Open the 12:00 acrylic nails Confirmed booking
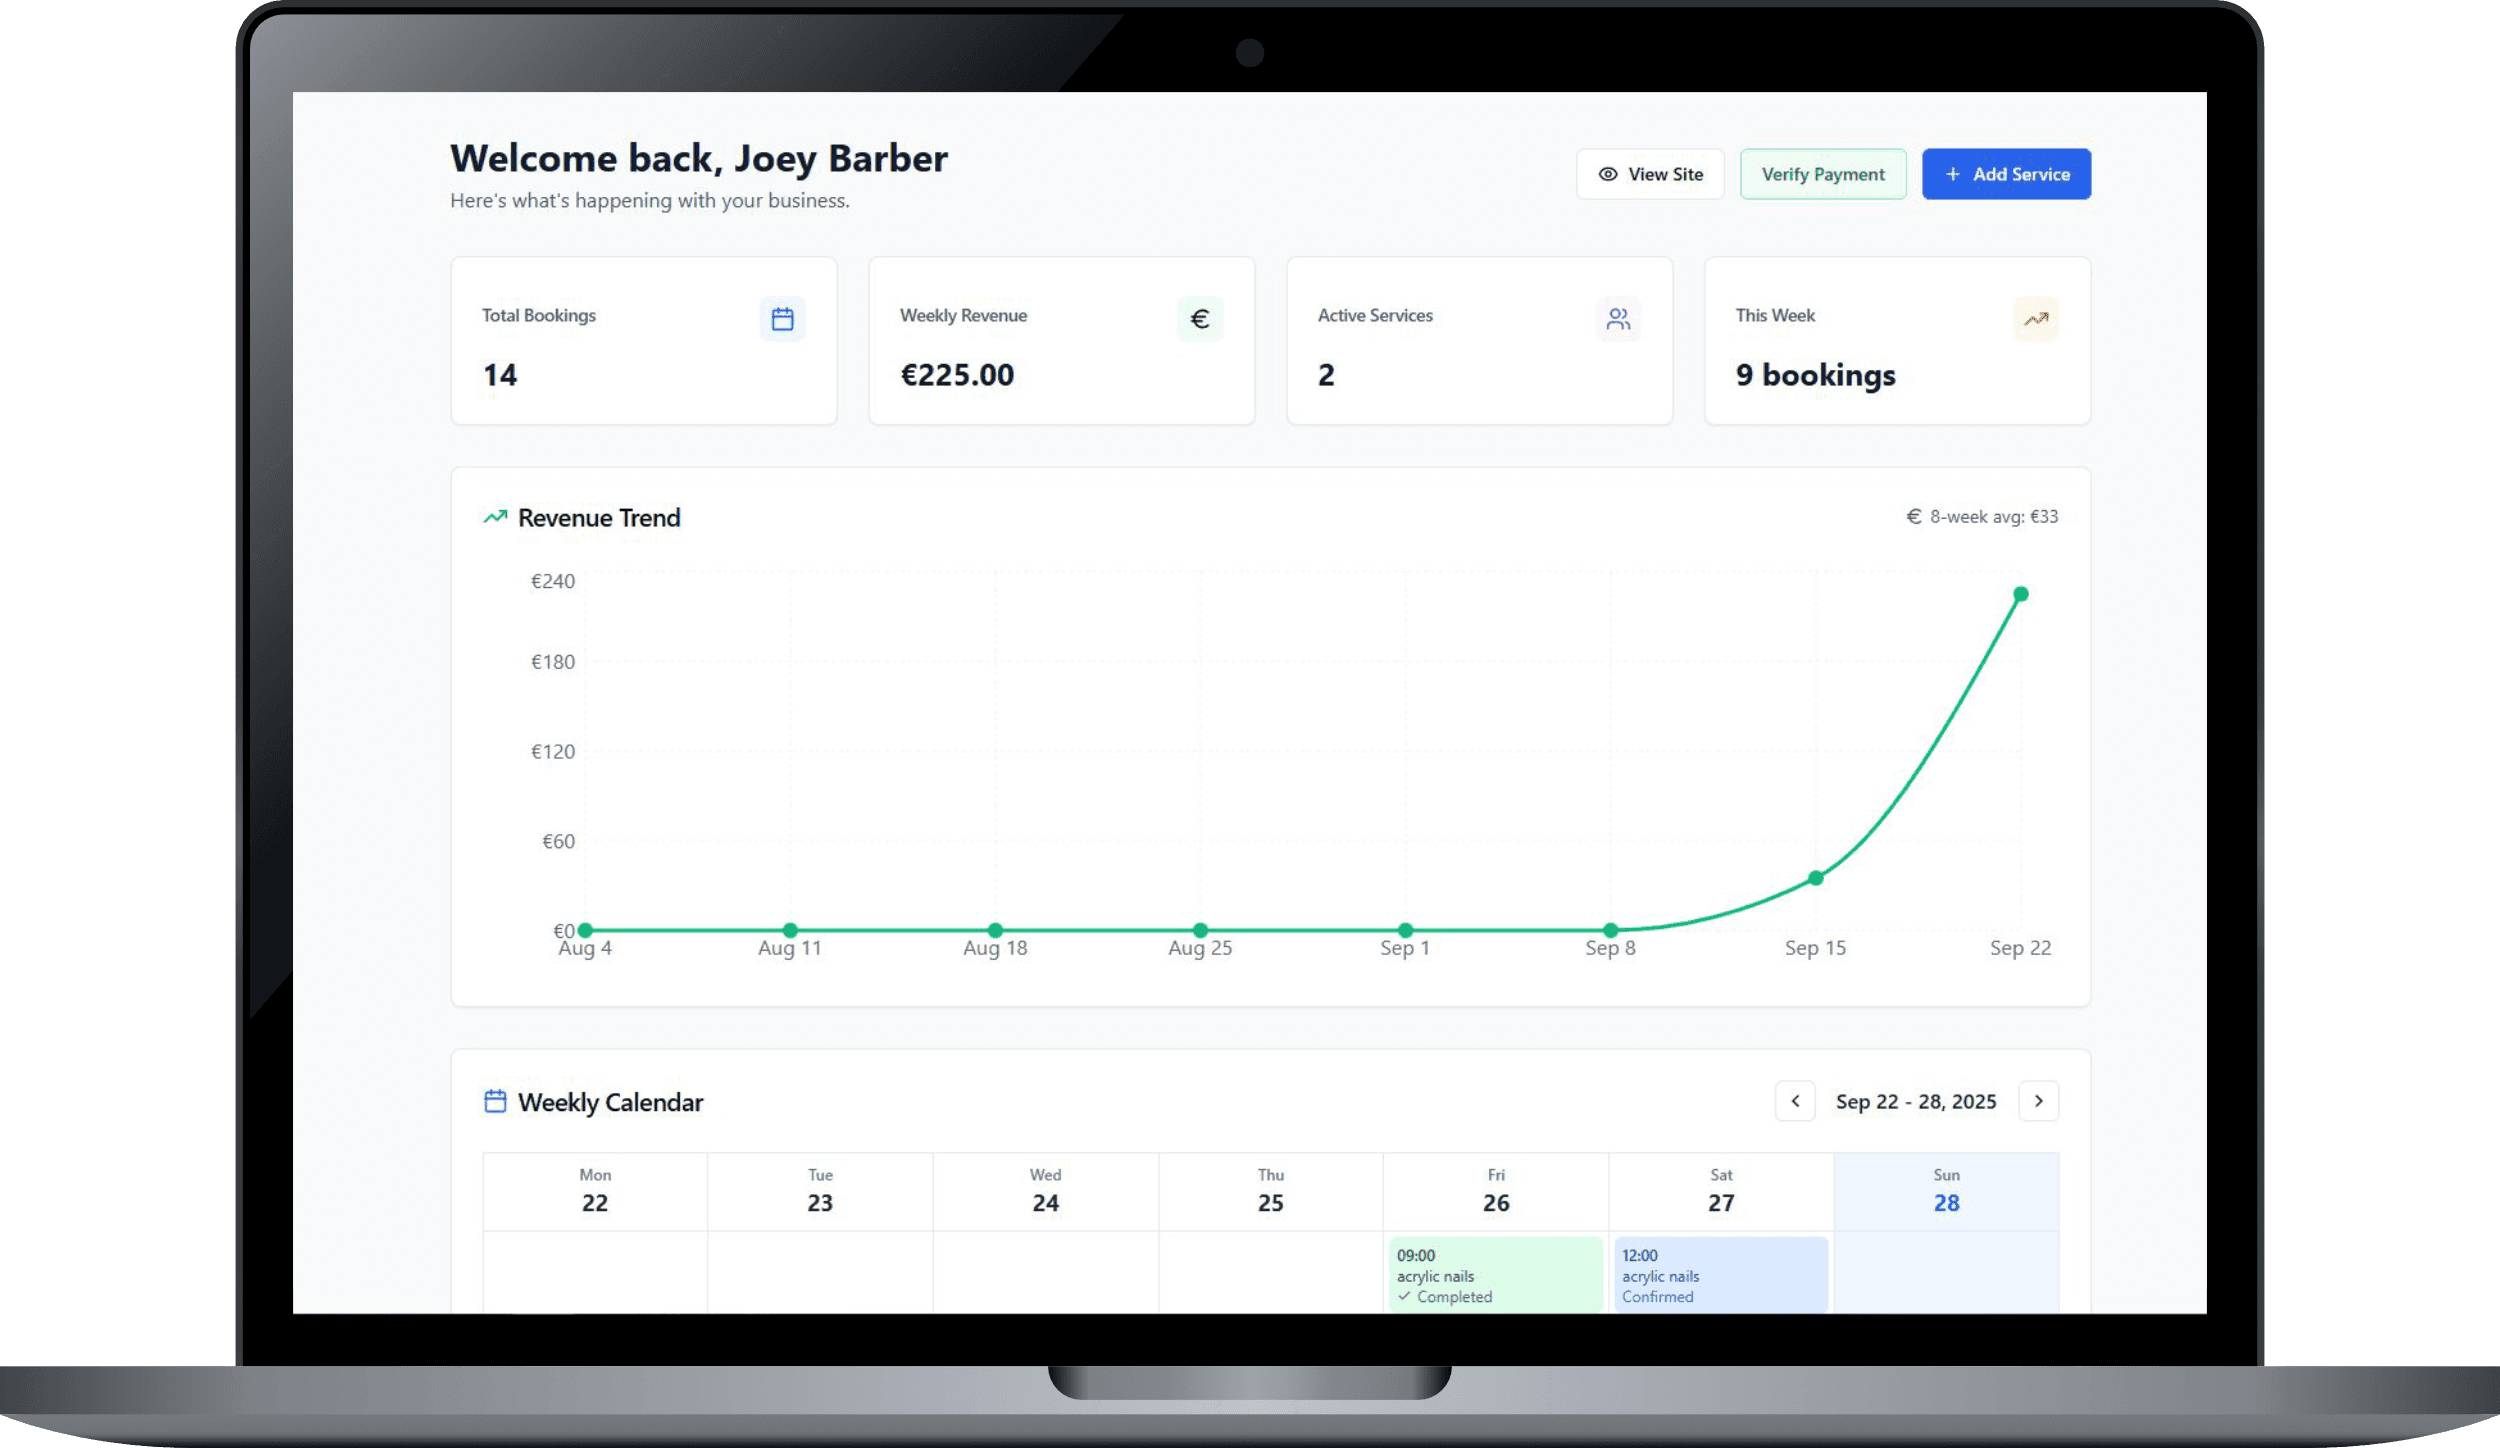 point(1721,1275)
